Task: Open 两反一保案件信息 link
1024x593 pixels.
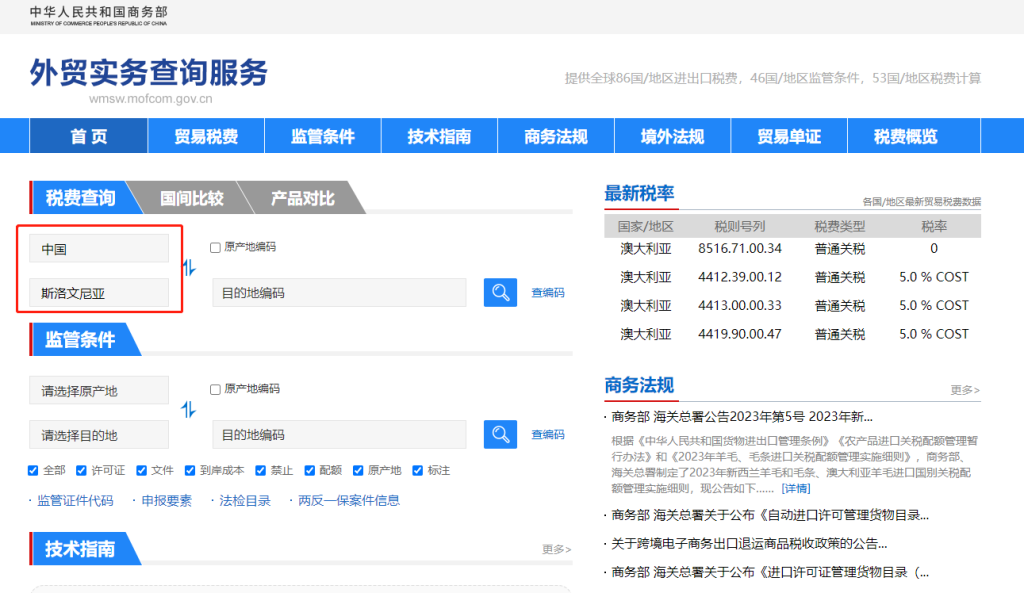Action: [x=349, y=501]
